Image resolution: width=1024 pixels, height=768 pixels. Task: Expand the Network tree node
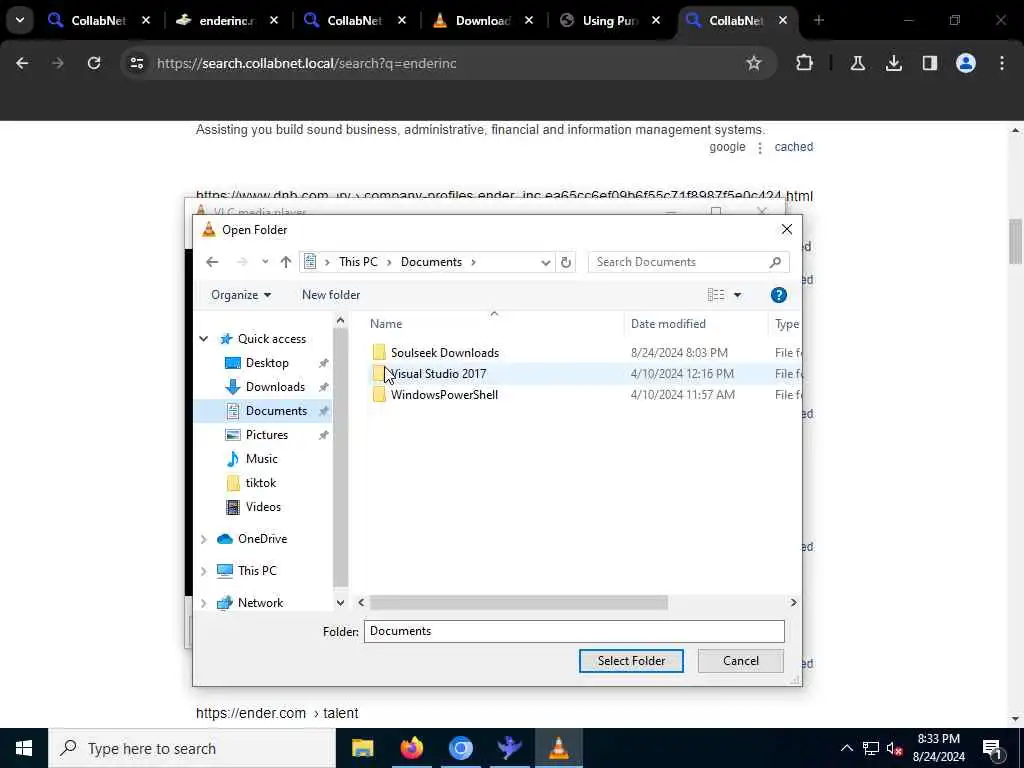pyautogui.click(x=204, y=603)
